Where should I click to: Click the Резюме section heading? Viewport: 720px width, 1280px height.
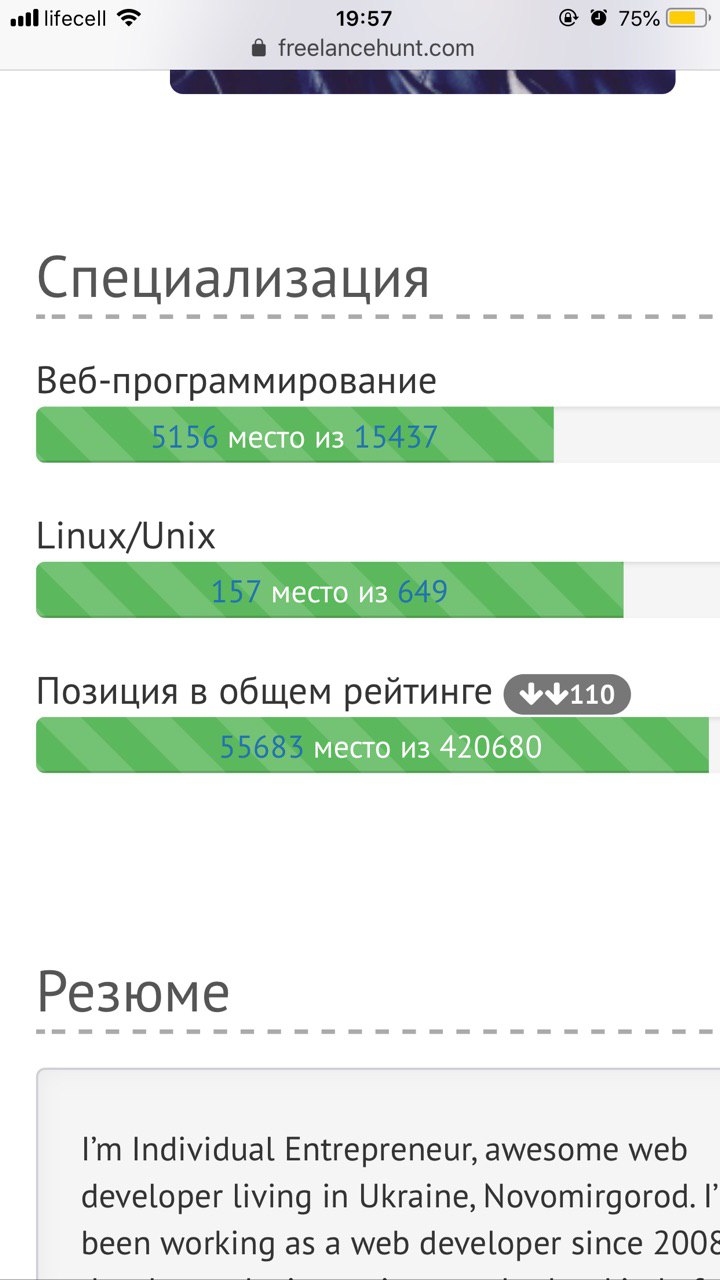133,992
